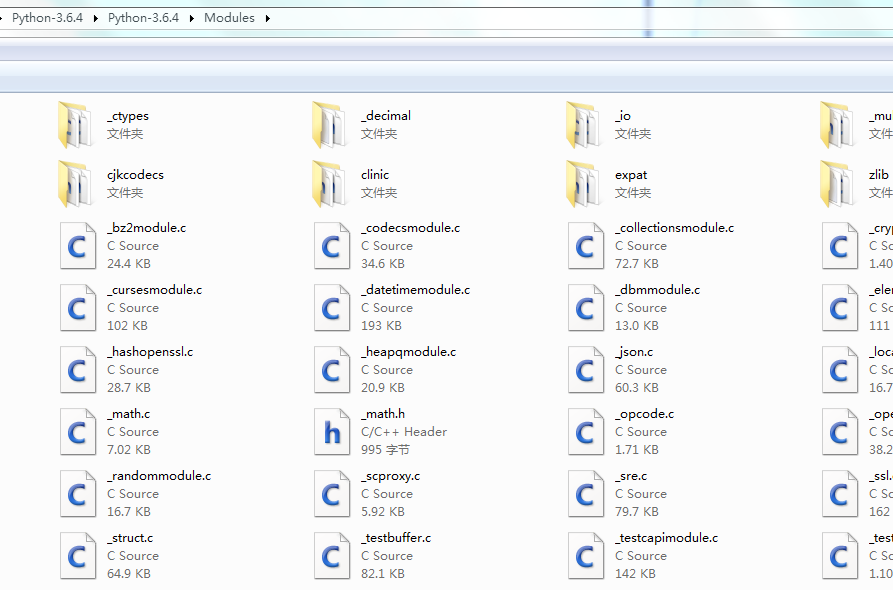Click the _sre.c file name
This screenshot has height=590, width=893.
click(x=631, y=476)
